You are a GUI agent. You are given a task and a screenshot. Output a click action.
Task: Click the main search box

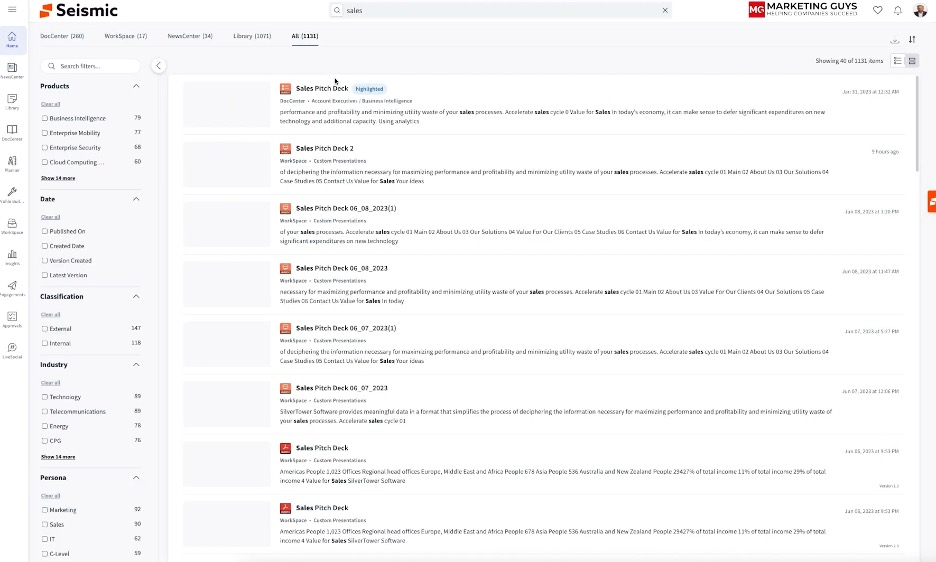coord(500,10)
